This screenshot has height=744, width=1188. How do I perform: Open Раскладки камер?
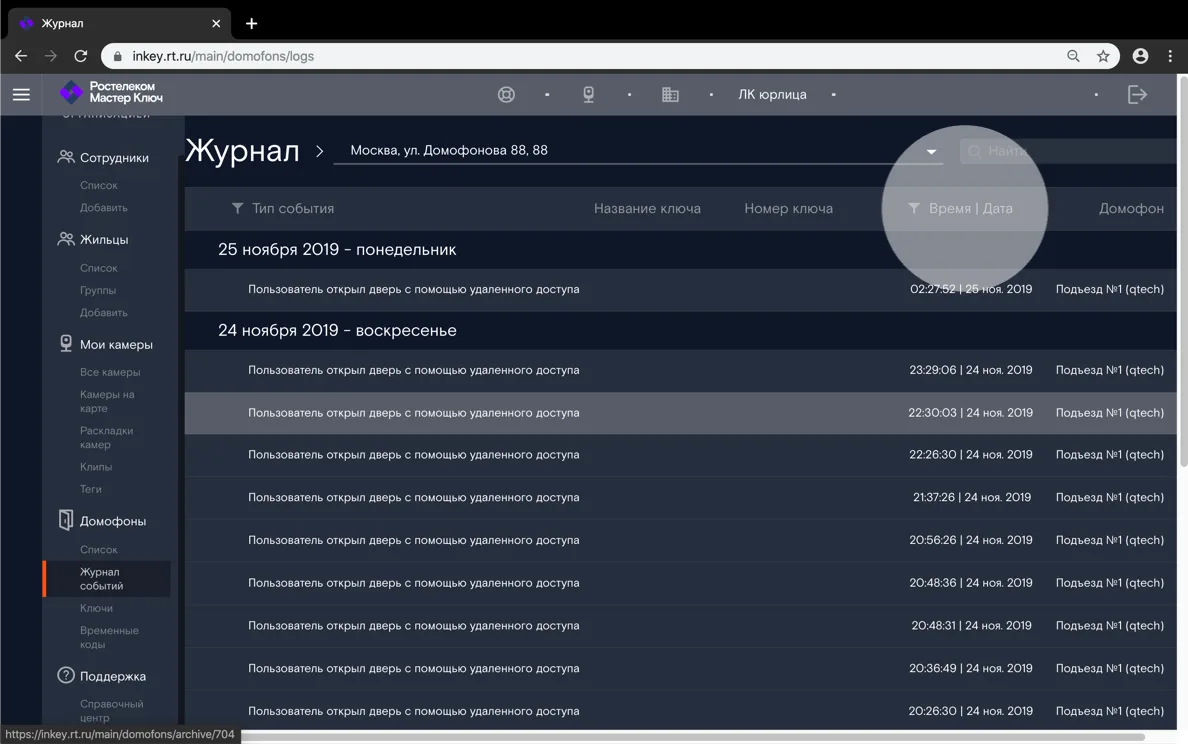tap(106, 437)
